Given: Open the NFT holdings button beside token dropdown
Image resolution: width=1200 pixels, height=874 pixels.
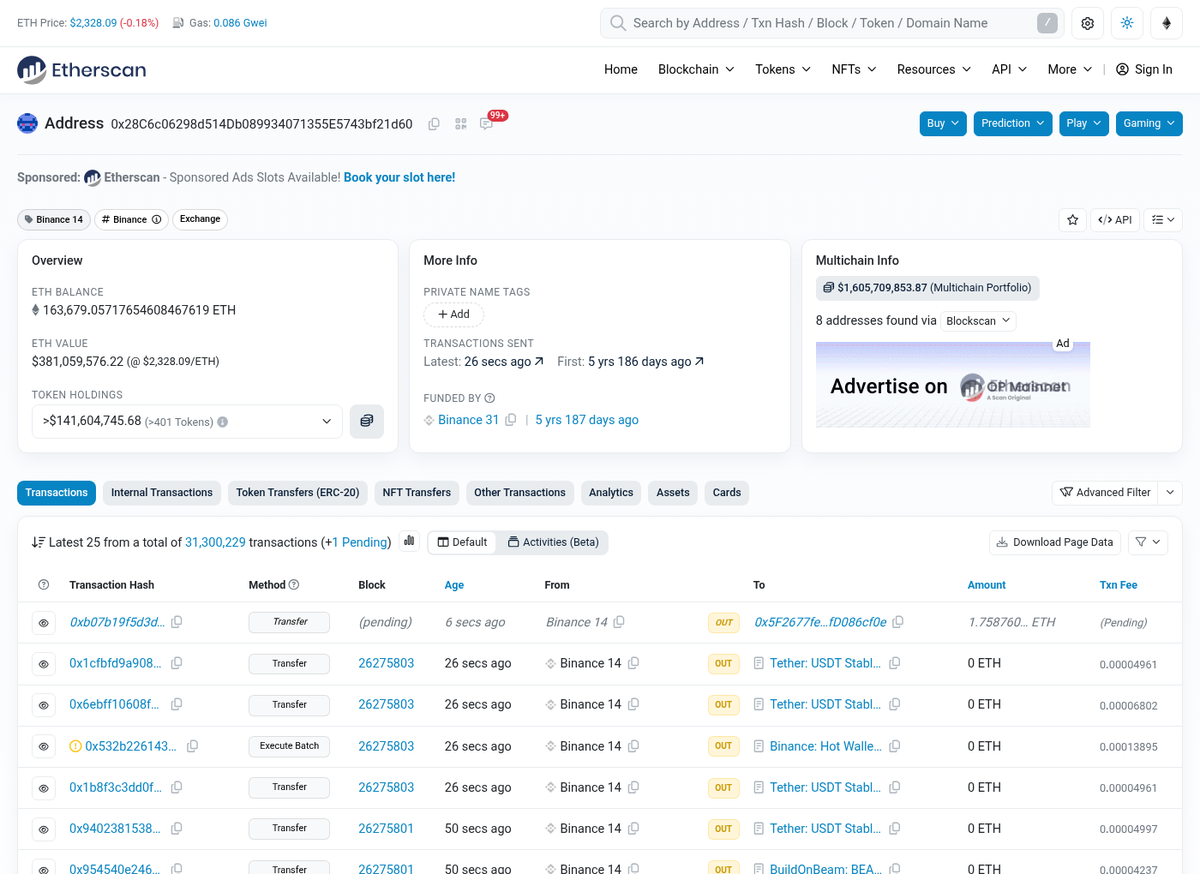Looking at the screenshot, I should coord(367,421).
